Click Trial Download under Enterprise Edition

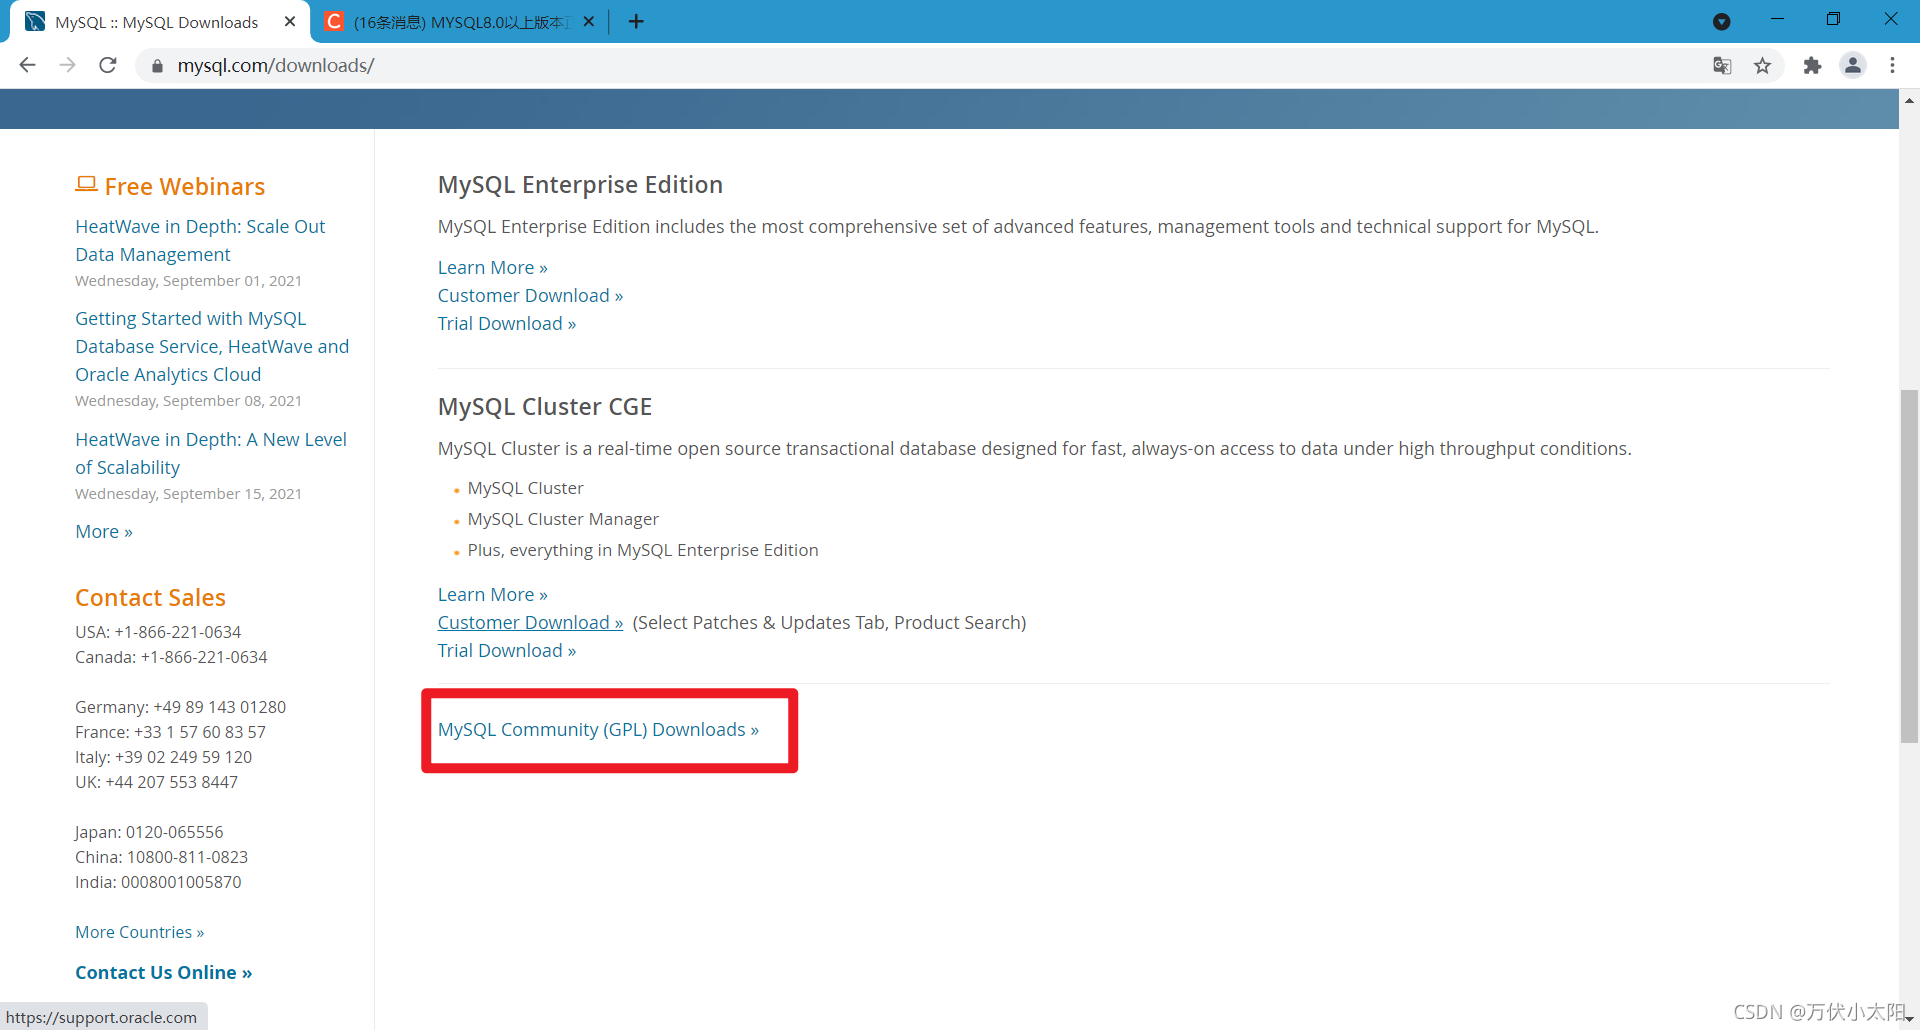(507, 324)
